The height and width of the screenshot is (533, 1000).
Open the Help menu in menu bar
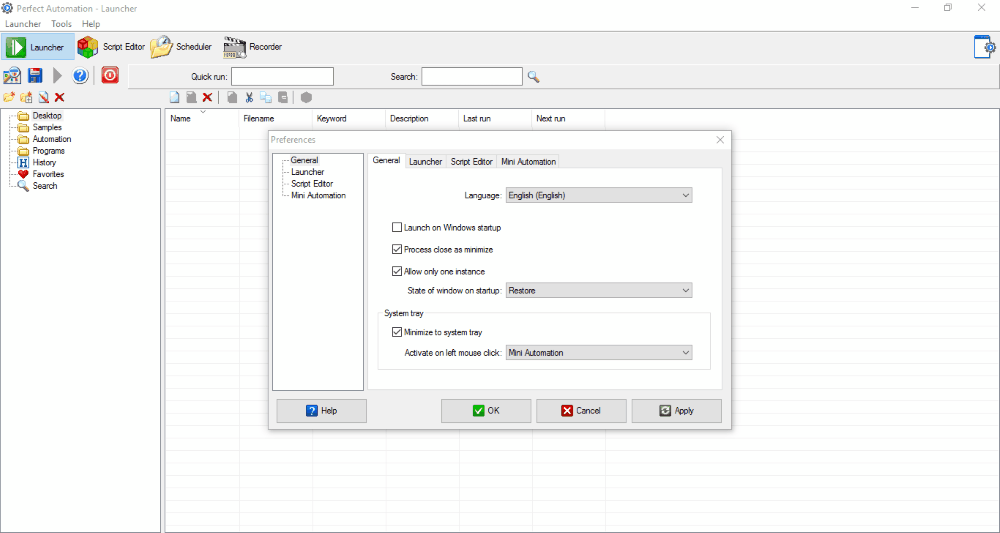click(91, 24)
